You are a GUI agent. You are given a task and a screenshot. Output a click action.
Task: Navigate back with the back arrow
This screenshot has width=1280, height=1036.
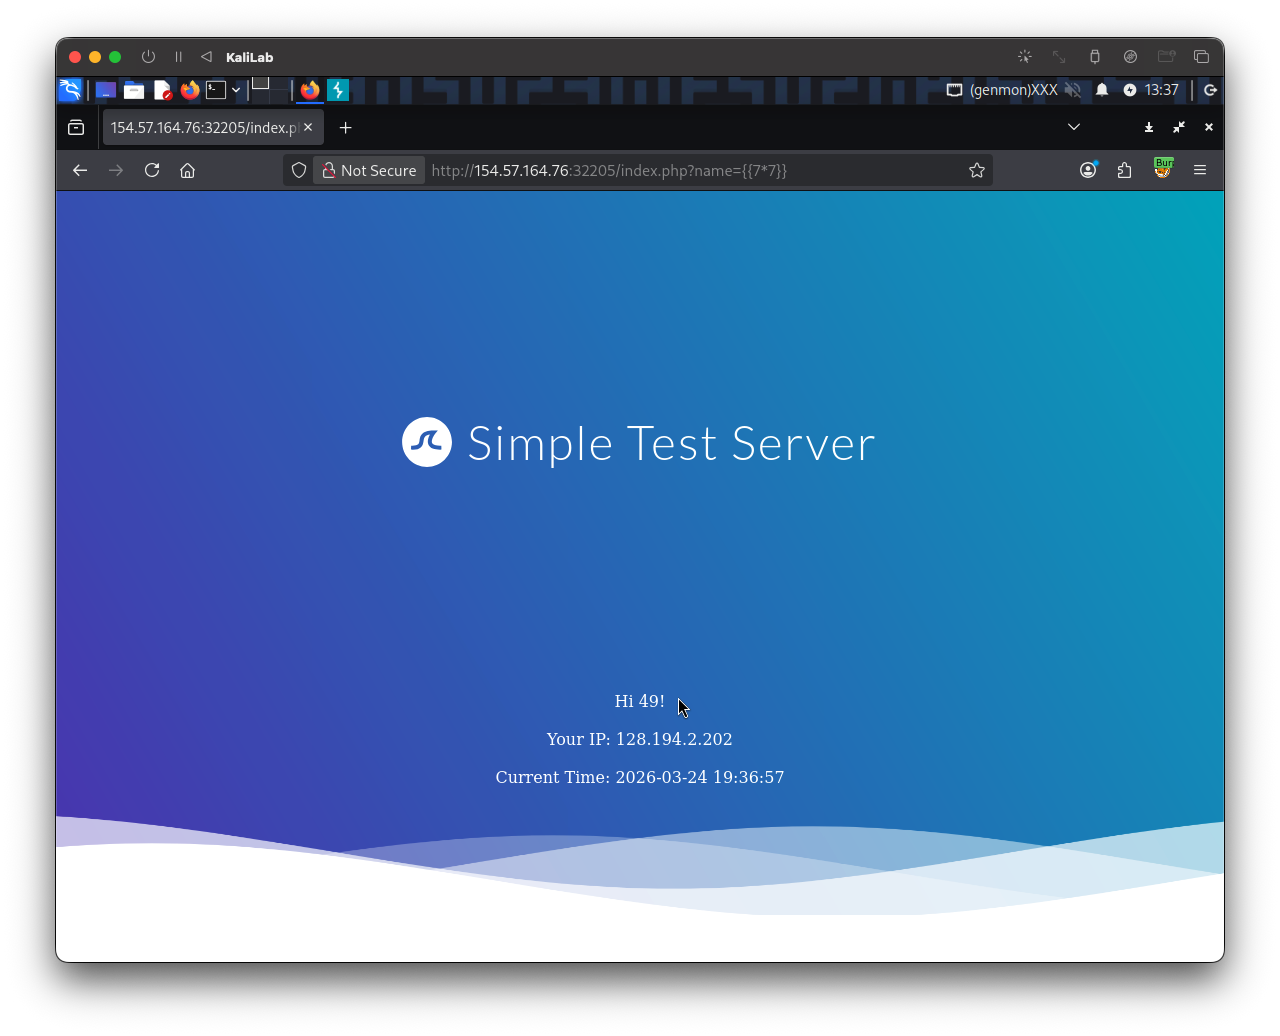pyautogui.click(x=79, y=170)
